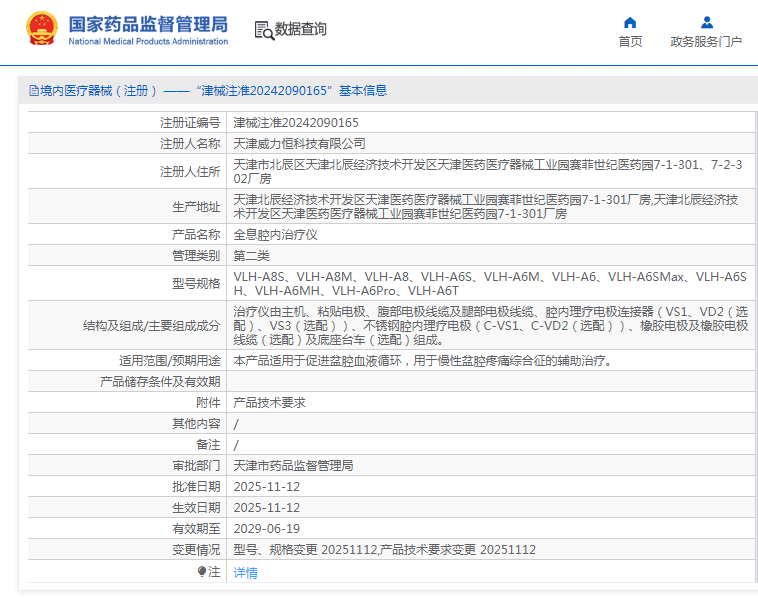The width and height of the screenshot is (758, 598).
Task: Click header text 境内医疗器械（注册）
Action: tap(99, 90)
